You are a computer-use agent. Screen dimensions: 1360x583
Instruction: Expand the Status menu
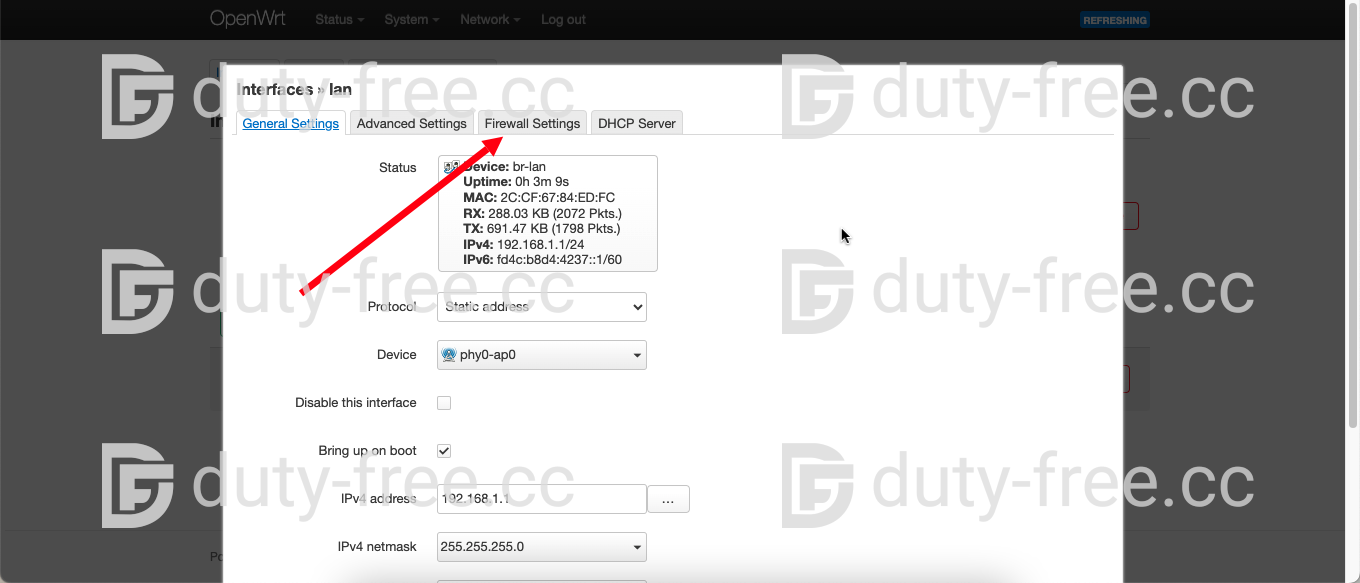[x=338, y=19]
